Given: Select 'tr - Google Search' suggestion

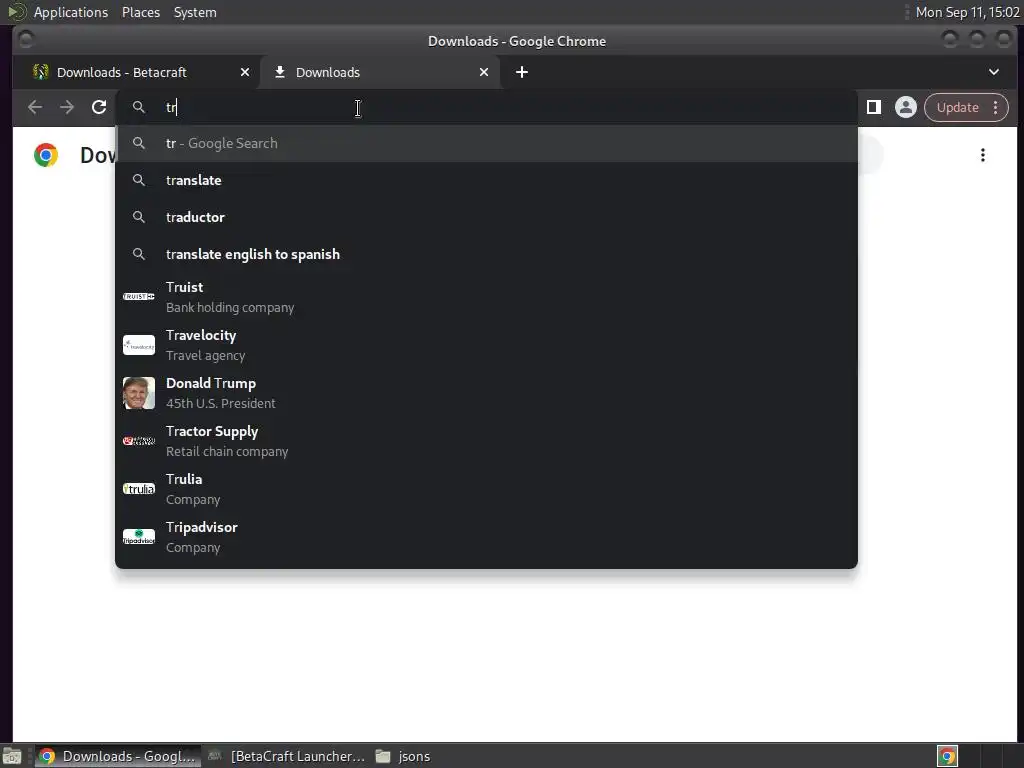Looking at the screenshot, I should pos(486,143).
